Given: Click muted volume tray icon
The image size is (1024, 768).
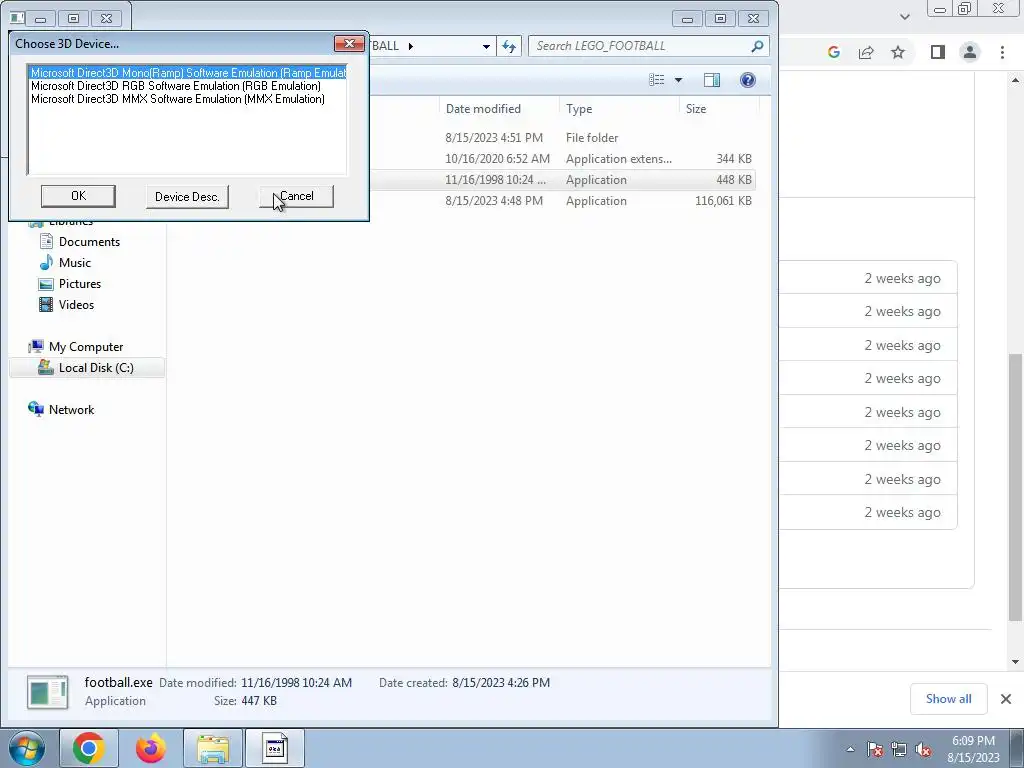Looking at the screenshot, I should tap(923, 749).
